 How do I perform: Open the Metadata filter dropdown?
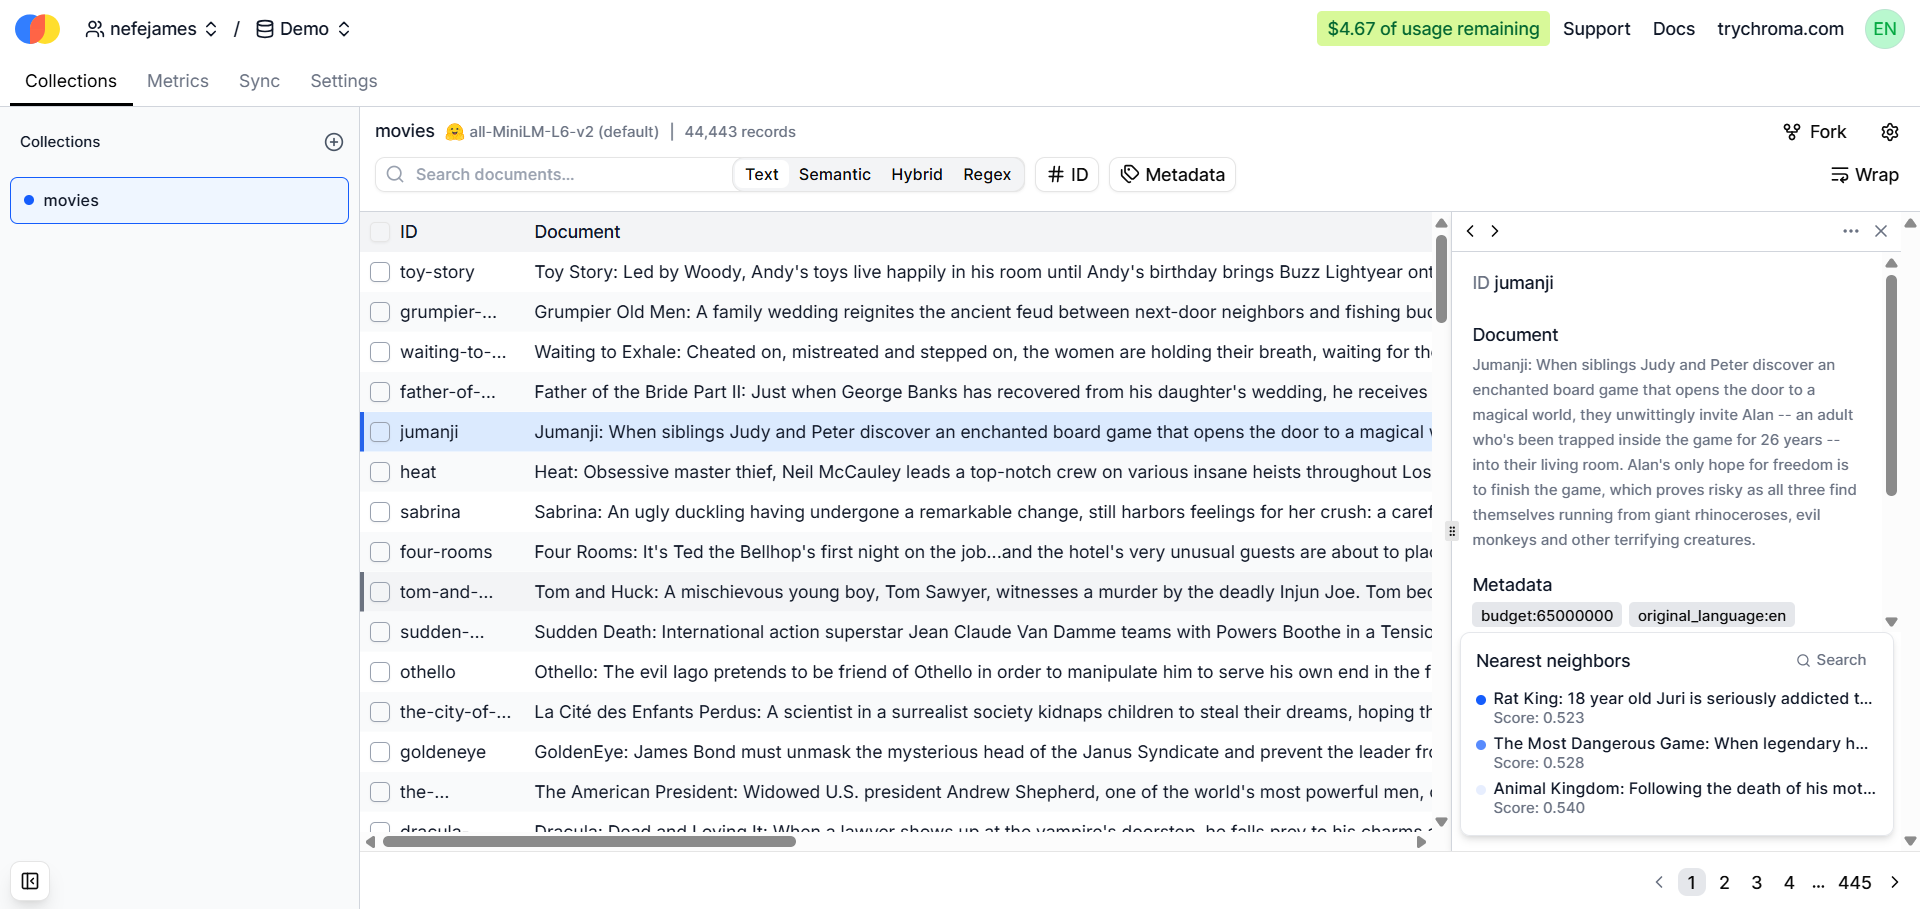point(1172,175)
